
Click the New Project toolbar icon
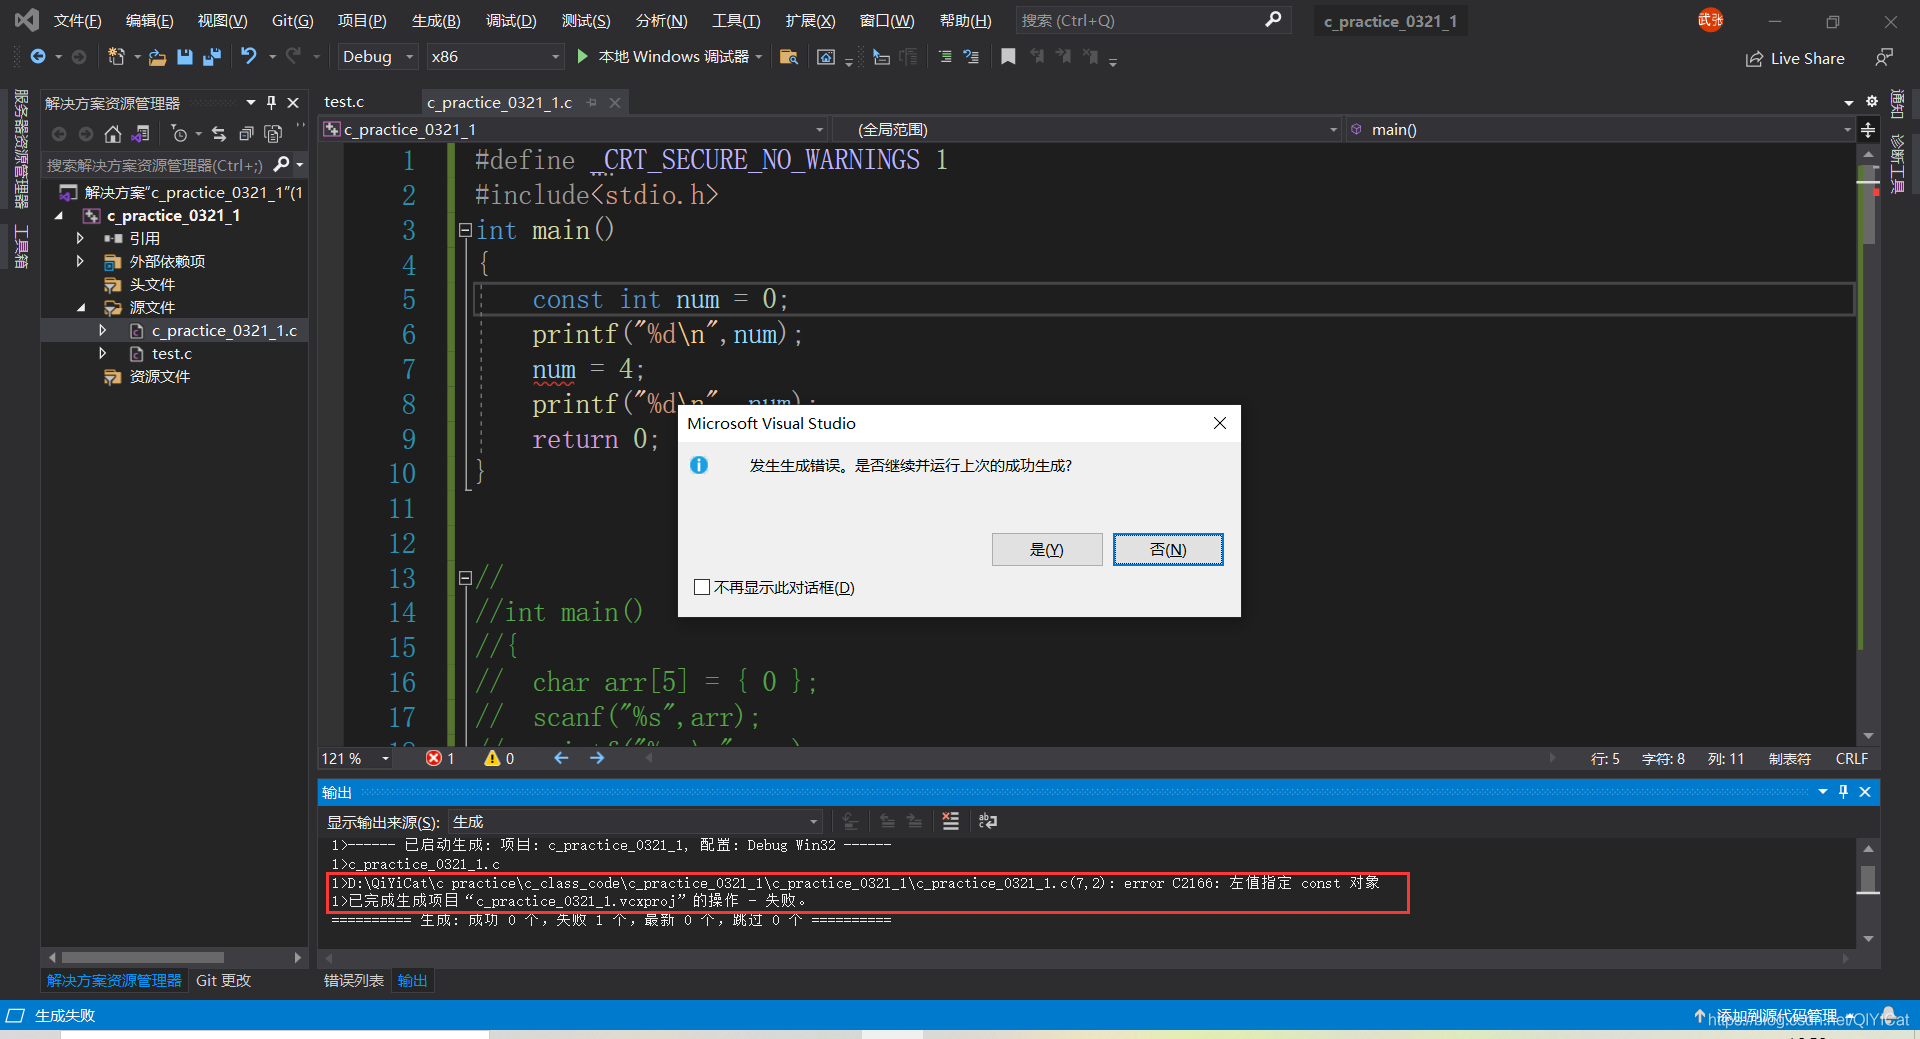[116, 57]
